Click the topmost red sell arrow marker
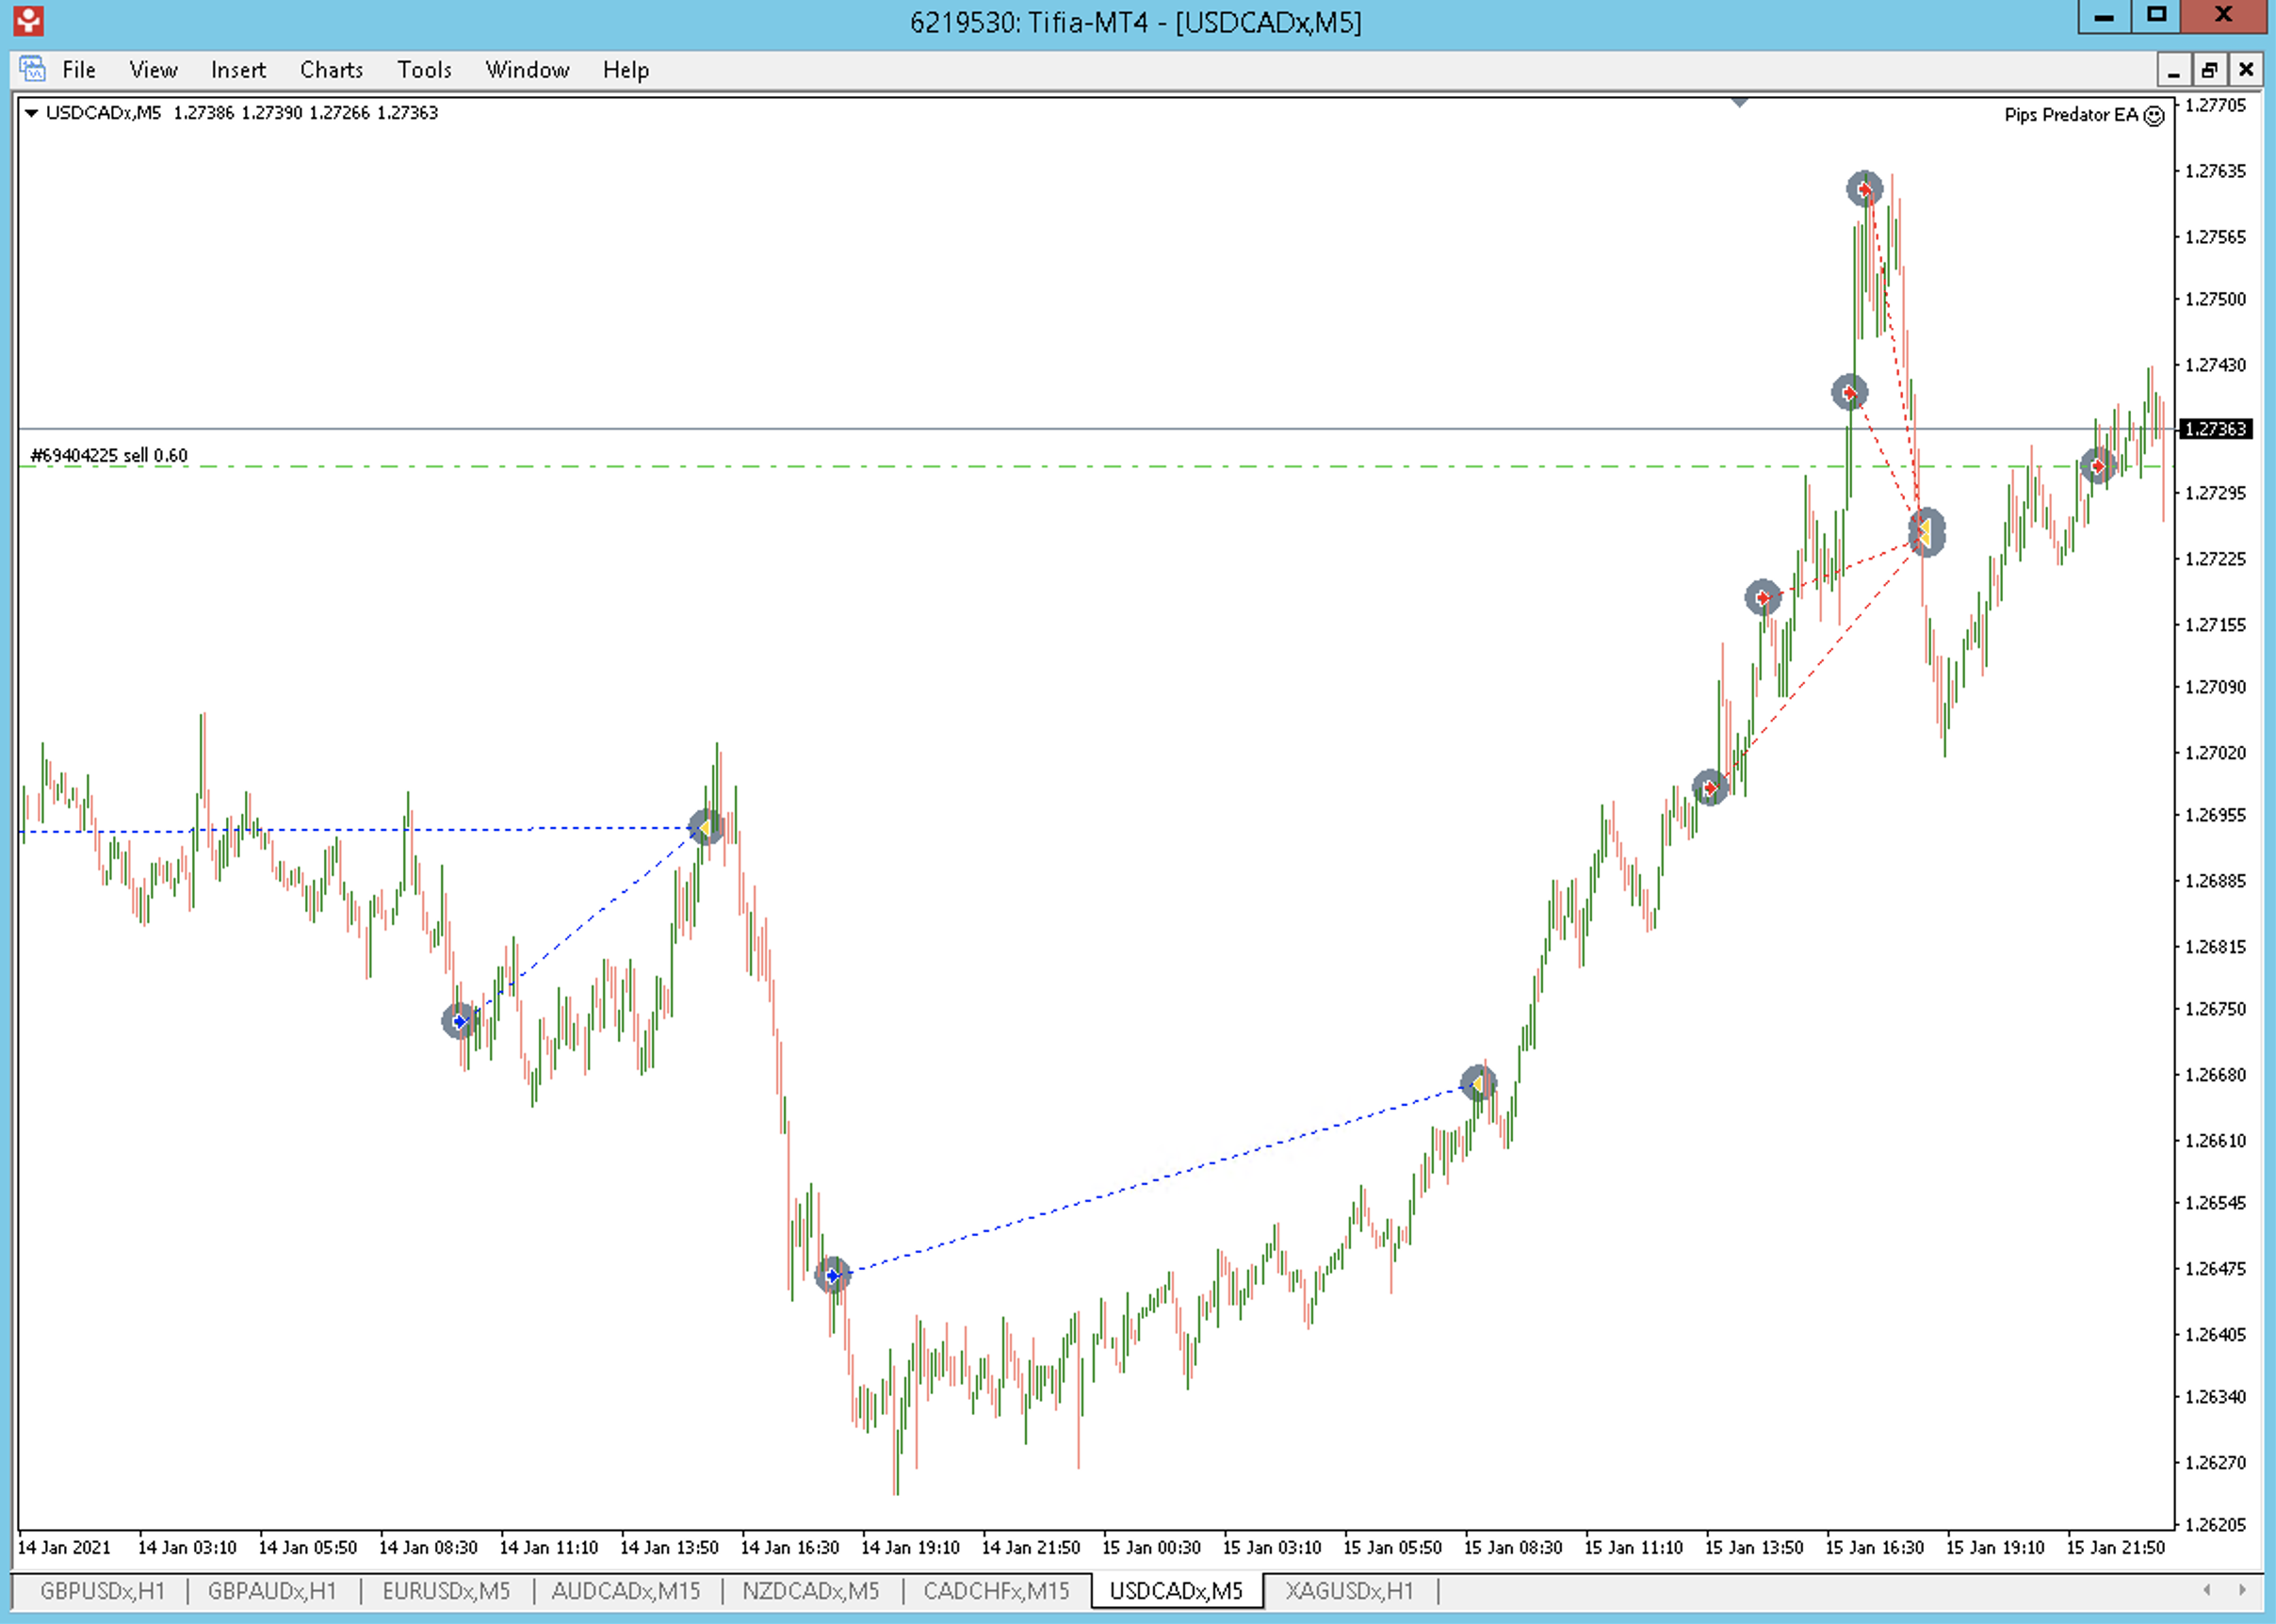Image resolution: width=2276 pixels, height=1624 pixels. pos(1864,189)
